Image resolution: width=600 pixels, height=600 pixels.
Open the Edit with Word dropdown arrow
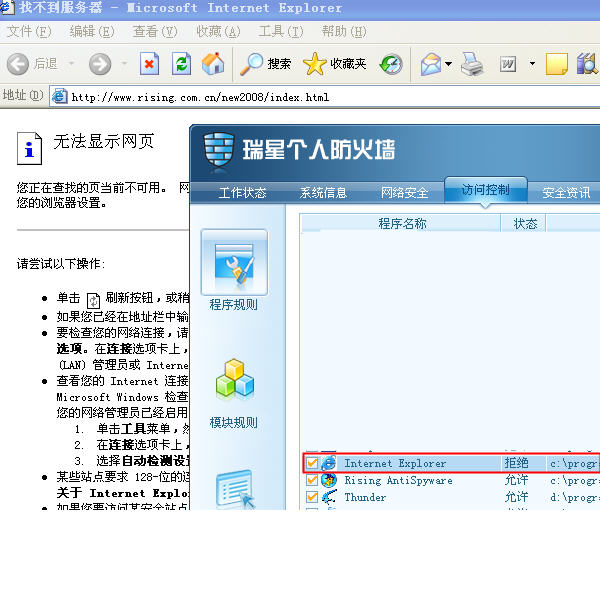pos(532,64)
